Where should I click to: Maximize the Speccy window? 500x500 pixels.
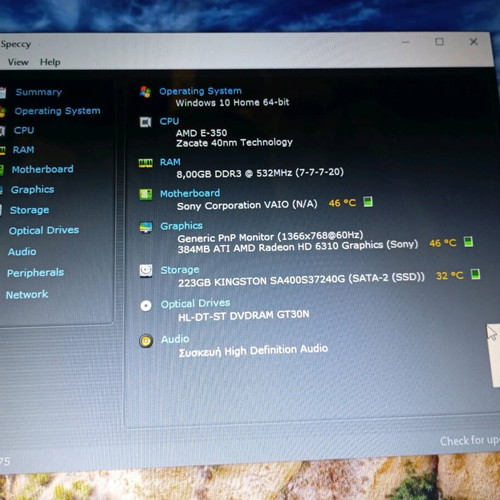(439, 42)
